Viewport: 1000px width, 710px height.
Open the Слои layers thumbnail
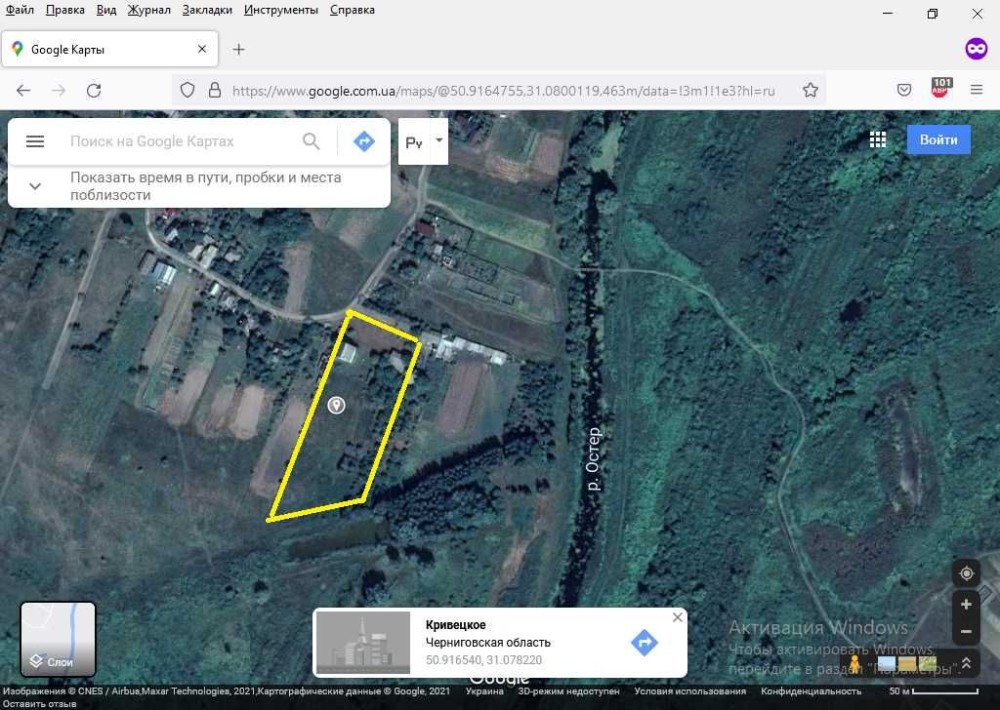(x=58, y=639)
